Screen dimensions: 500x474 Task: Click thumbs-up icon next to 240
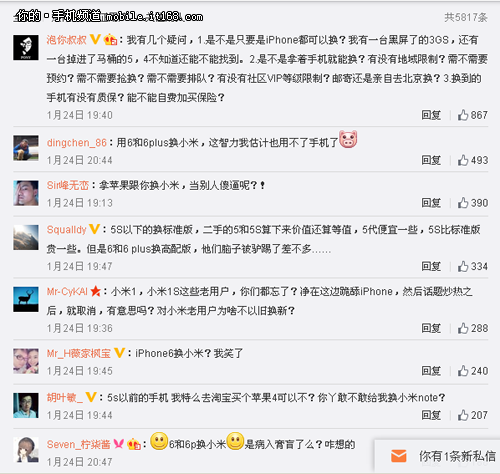[x=463, y=371]
